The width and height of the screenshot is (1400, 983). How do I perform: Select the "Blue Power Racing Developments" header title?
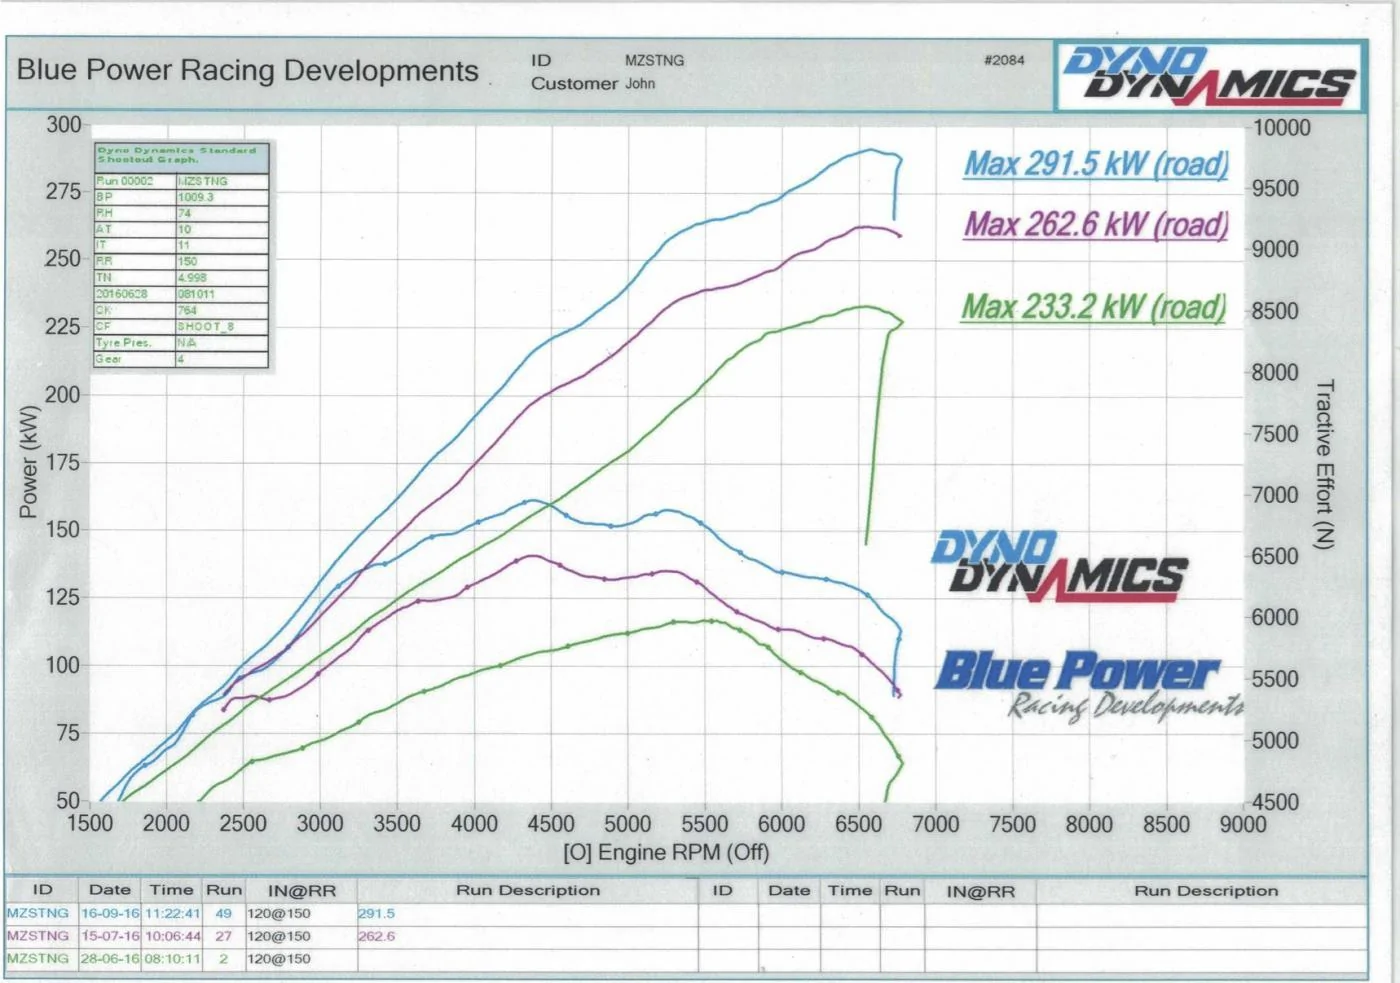[x=247, y=71]
